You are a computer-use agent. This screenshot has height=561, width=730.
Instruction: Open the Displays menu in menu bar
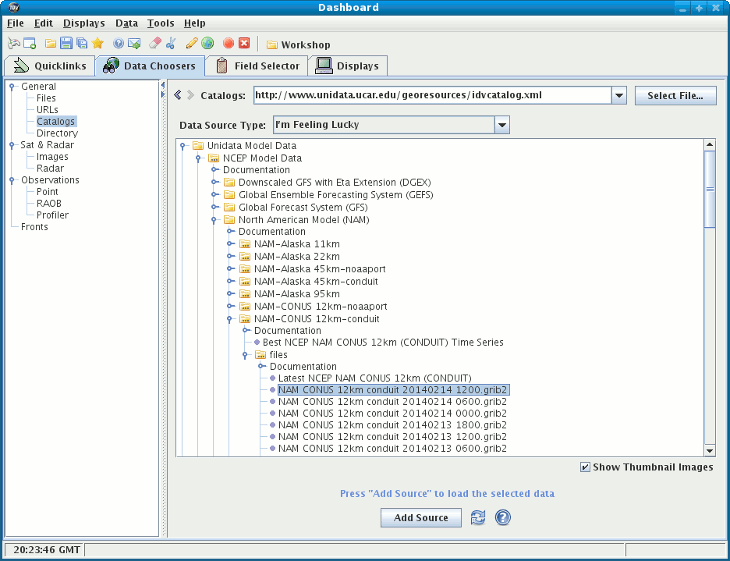tap(83, 23)
